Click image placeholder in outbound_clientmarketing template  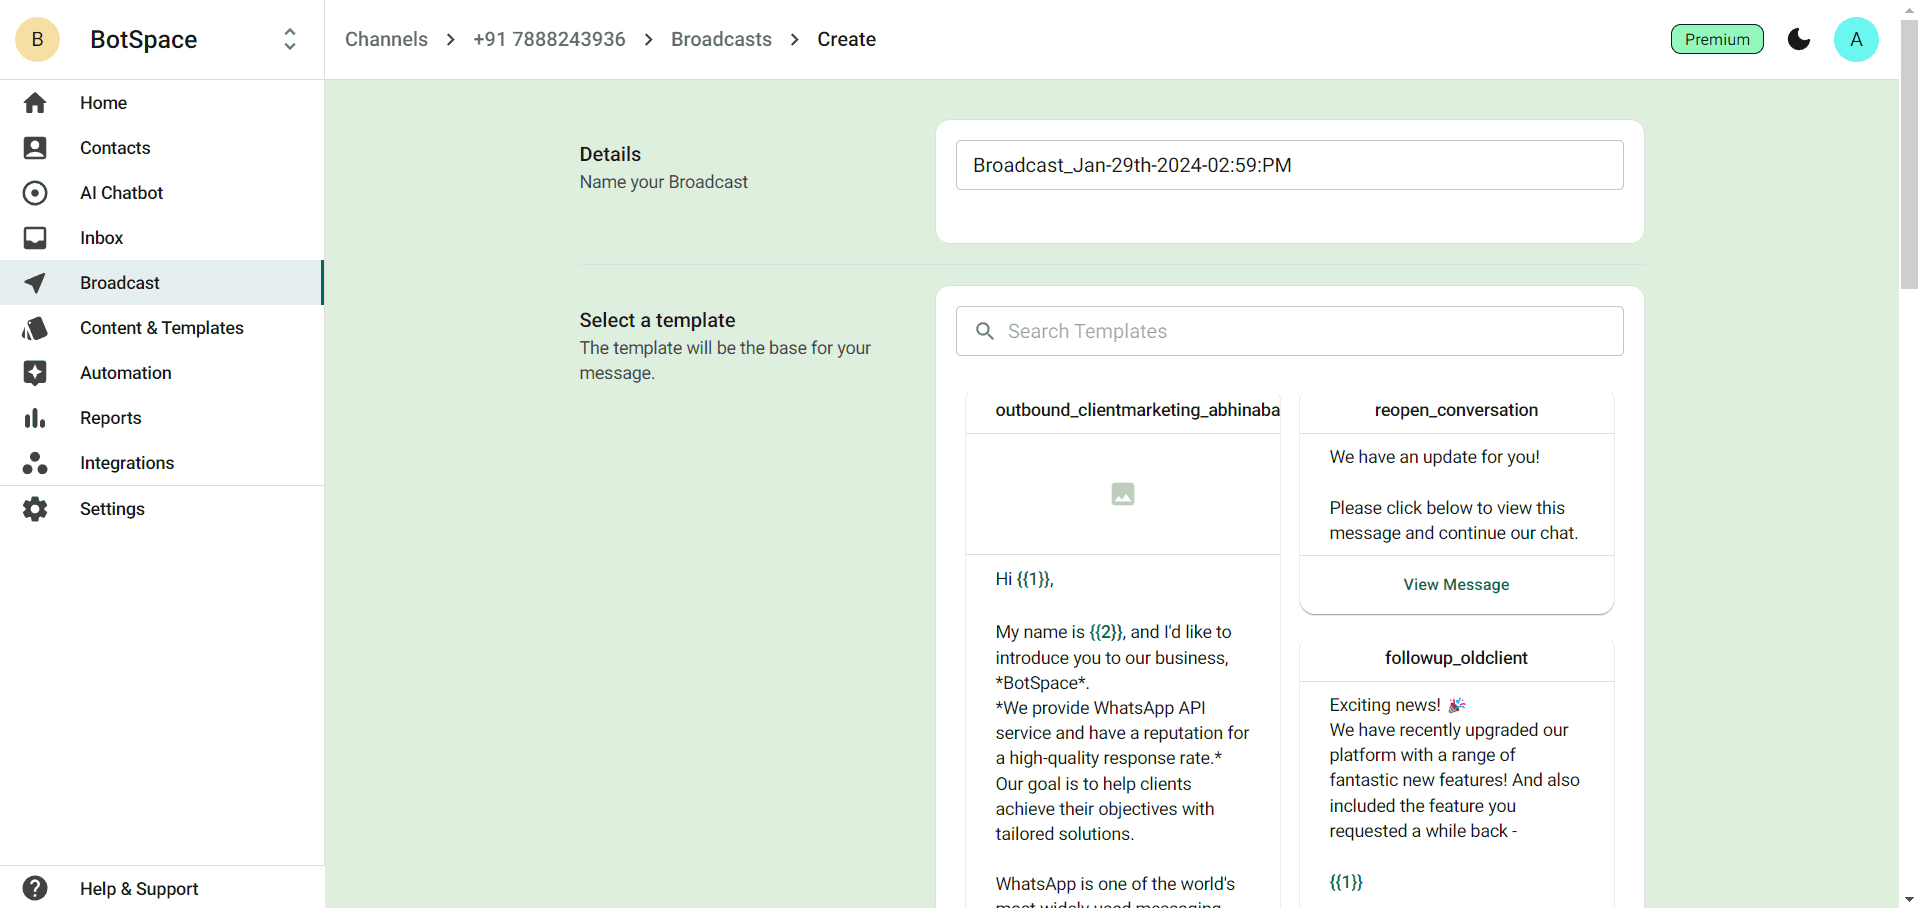pos(1123,494)
